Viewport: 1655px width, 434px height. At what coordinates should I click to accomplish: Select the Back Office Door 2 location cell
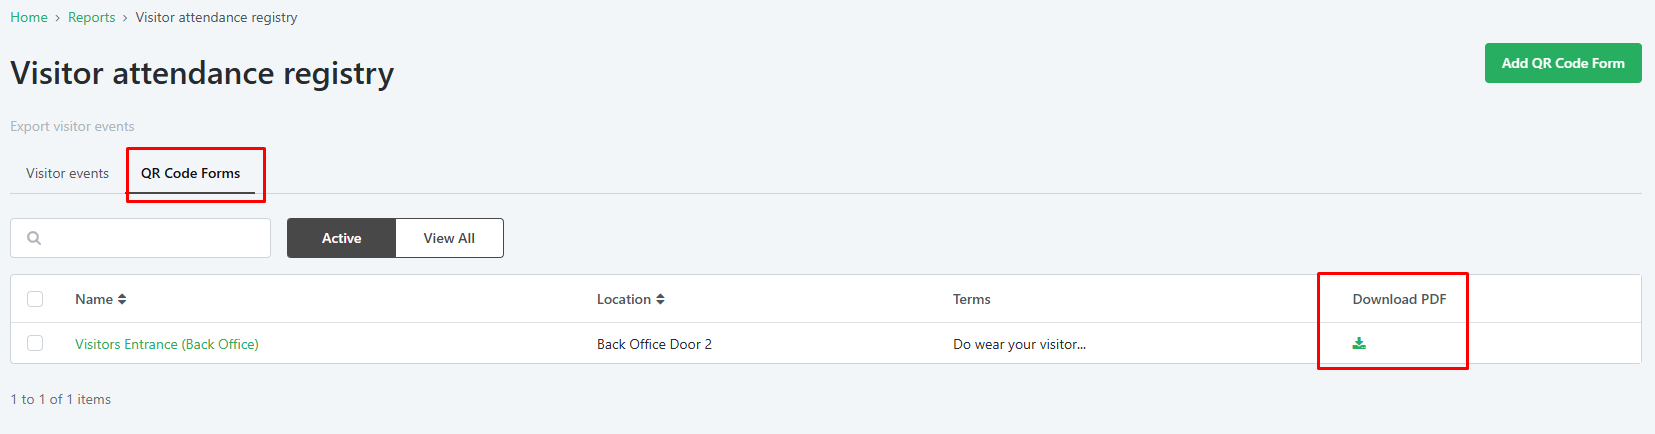tap(654, 344)
